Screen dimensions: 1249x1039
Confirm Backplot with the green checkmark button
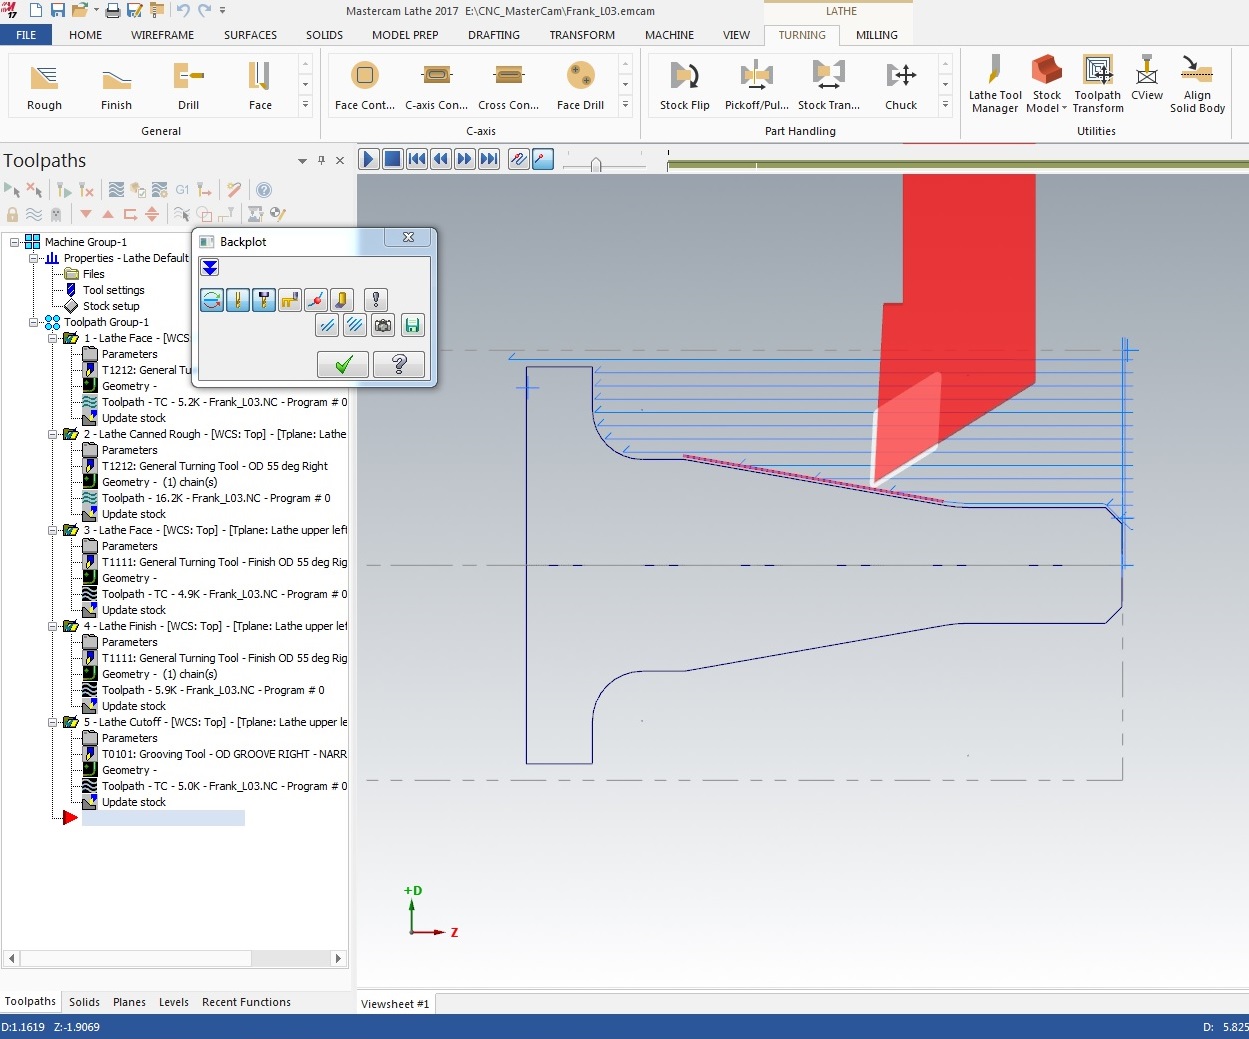coord(343,365)
